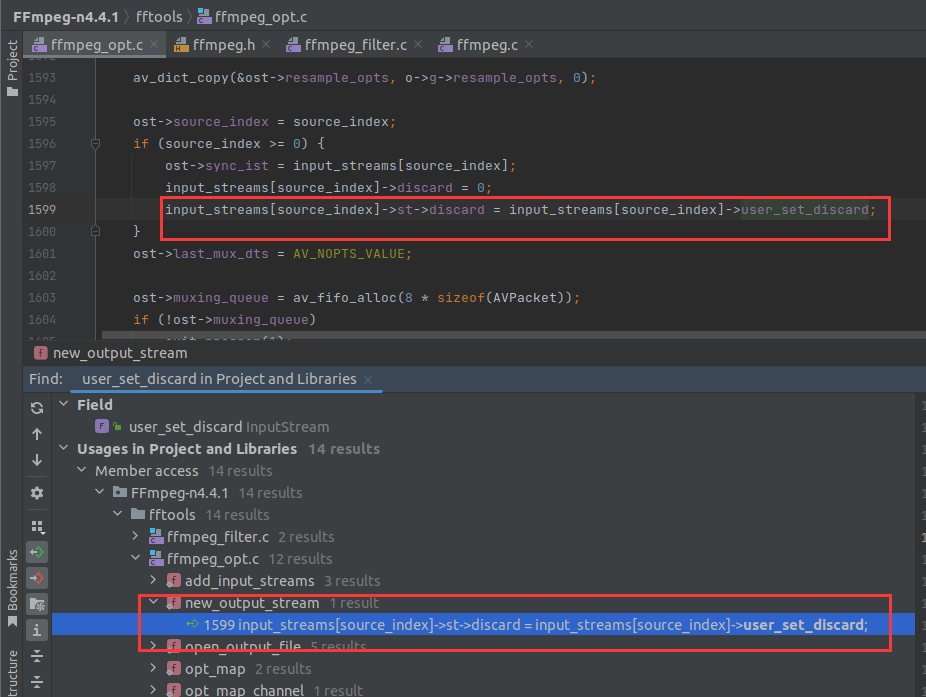
Task: Switch to the ffmpeg.h editor tab
Action: [217, 44]
